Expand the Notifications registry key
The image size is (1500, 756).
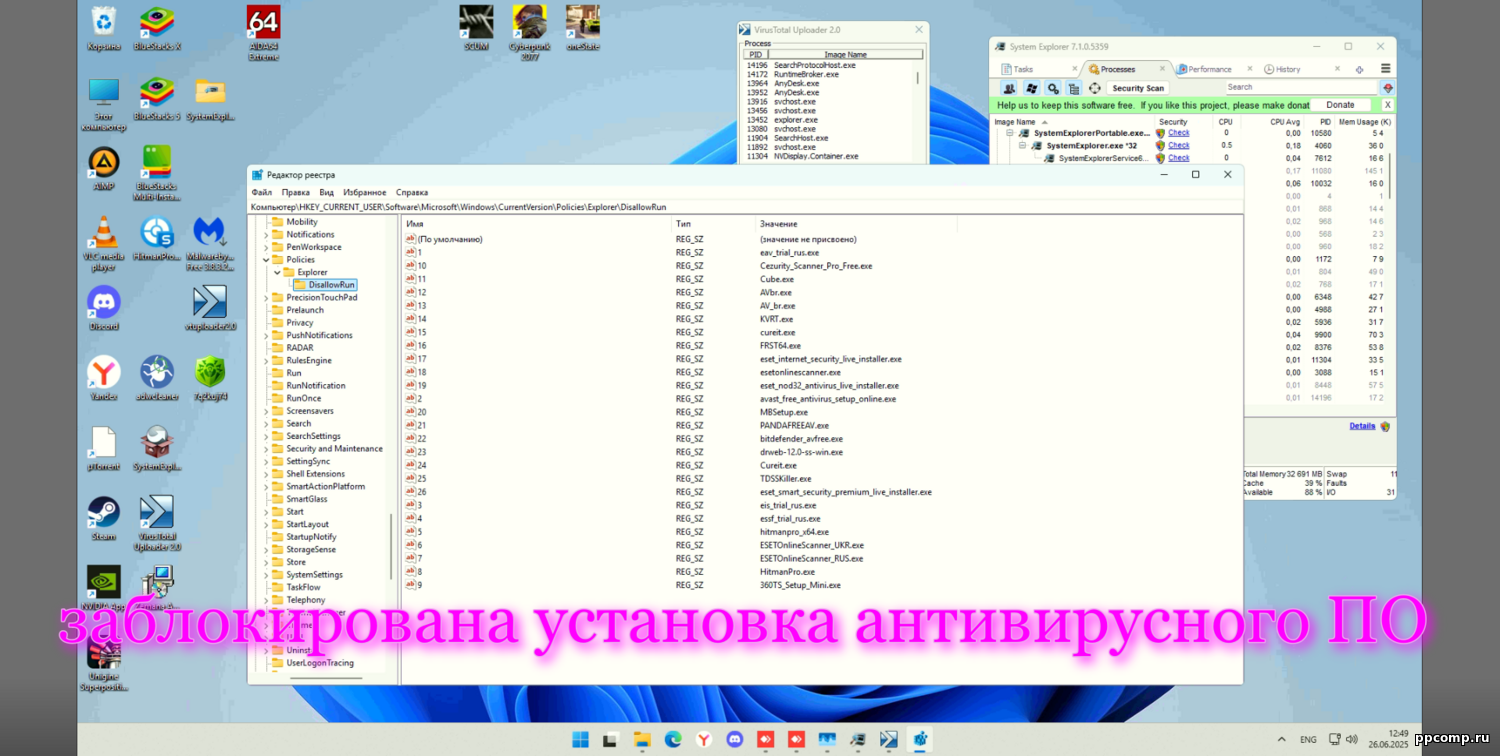click(266, 234)
